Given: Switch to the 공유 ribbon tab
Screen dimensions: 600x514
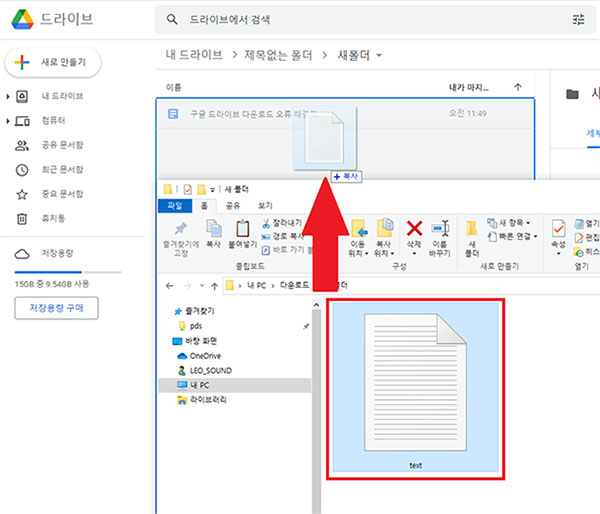Looking at the screenshot, I should click(x=232, y=206).
